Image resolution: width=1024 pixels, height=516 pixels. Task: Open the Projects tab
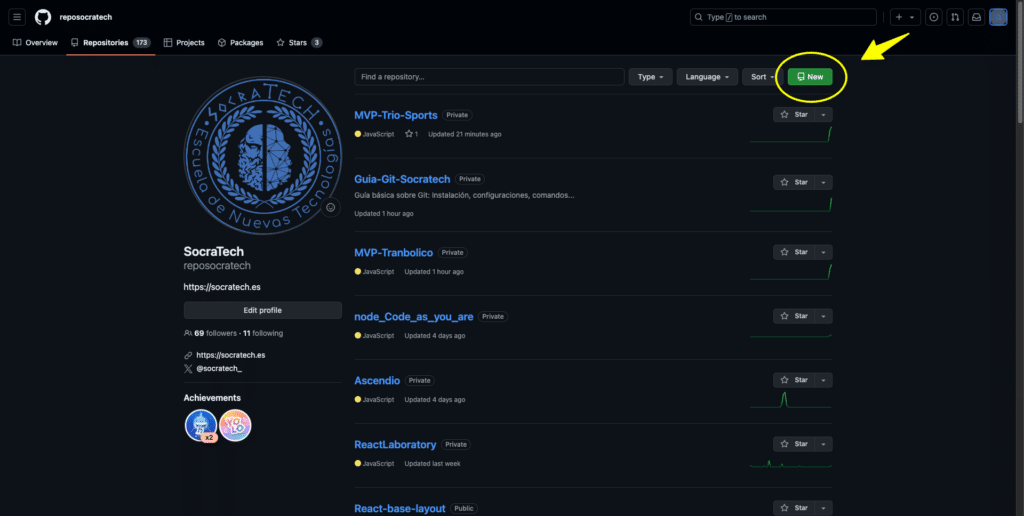tap(184, 42)
